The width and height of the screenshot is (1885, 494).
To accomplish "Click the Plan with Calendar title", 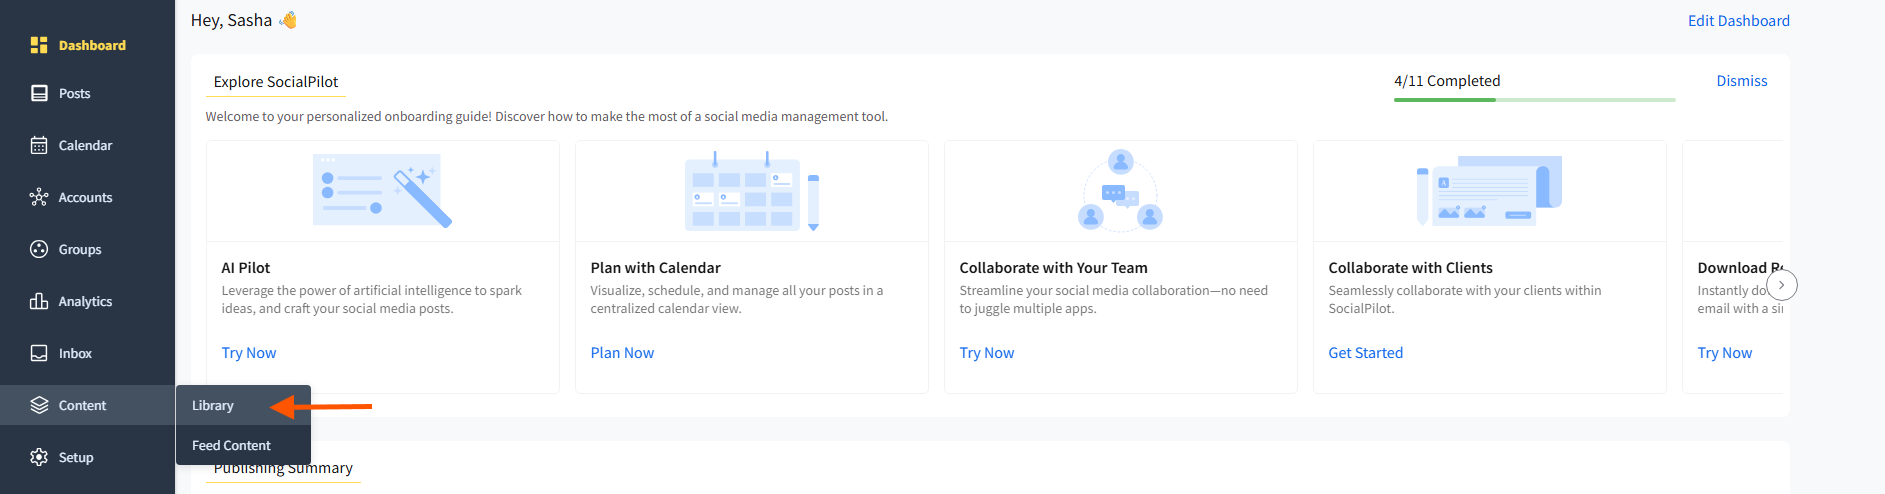I will (x=656, y=268).
